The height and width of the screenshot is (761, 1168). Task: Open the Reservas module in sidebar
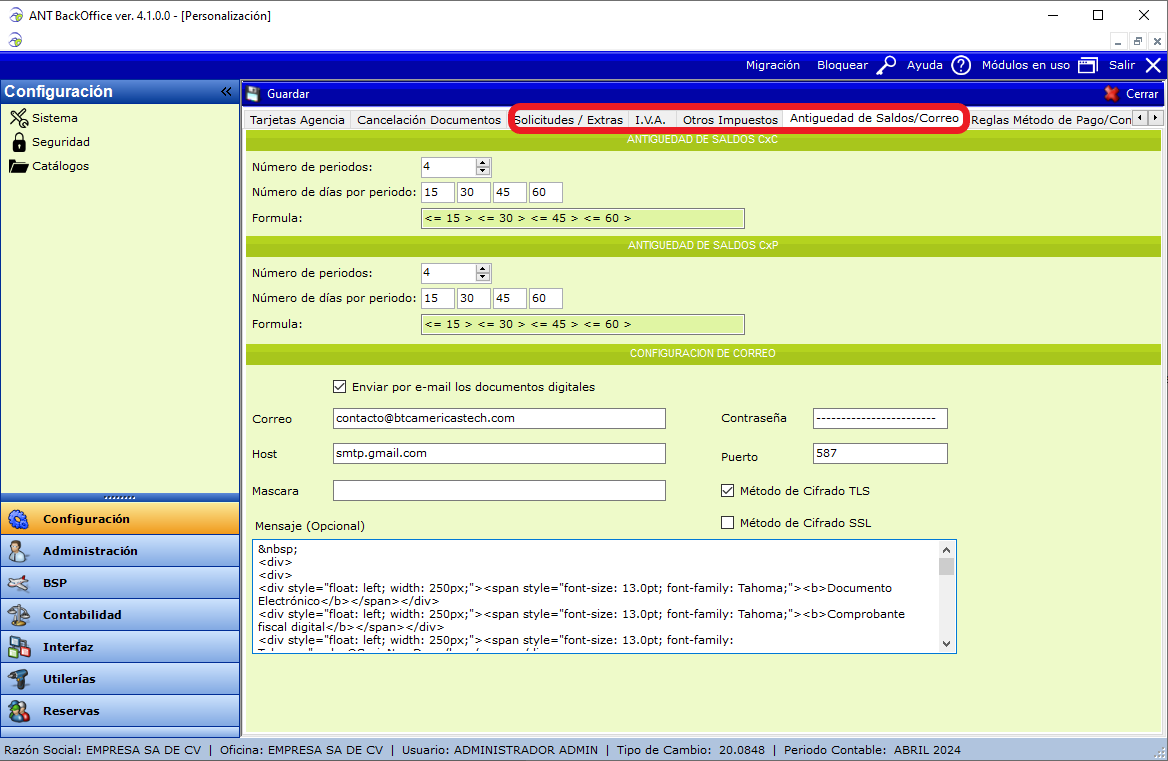[x=71, y=711]
